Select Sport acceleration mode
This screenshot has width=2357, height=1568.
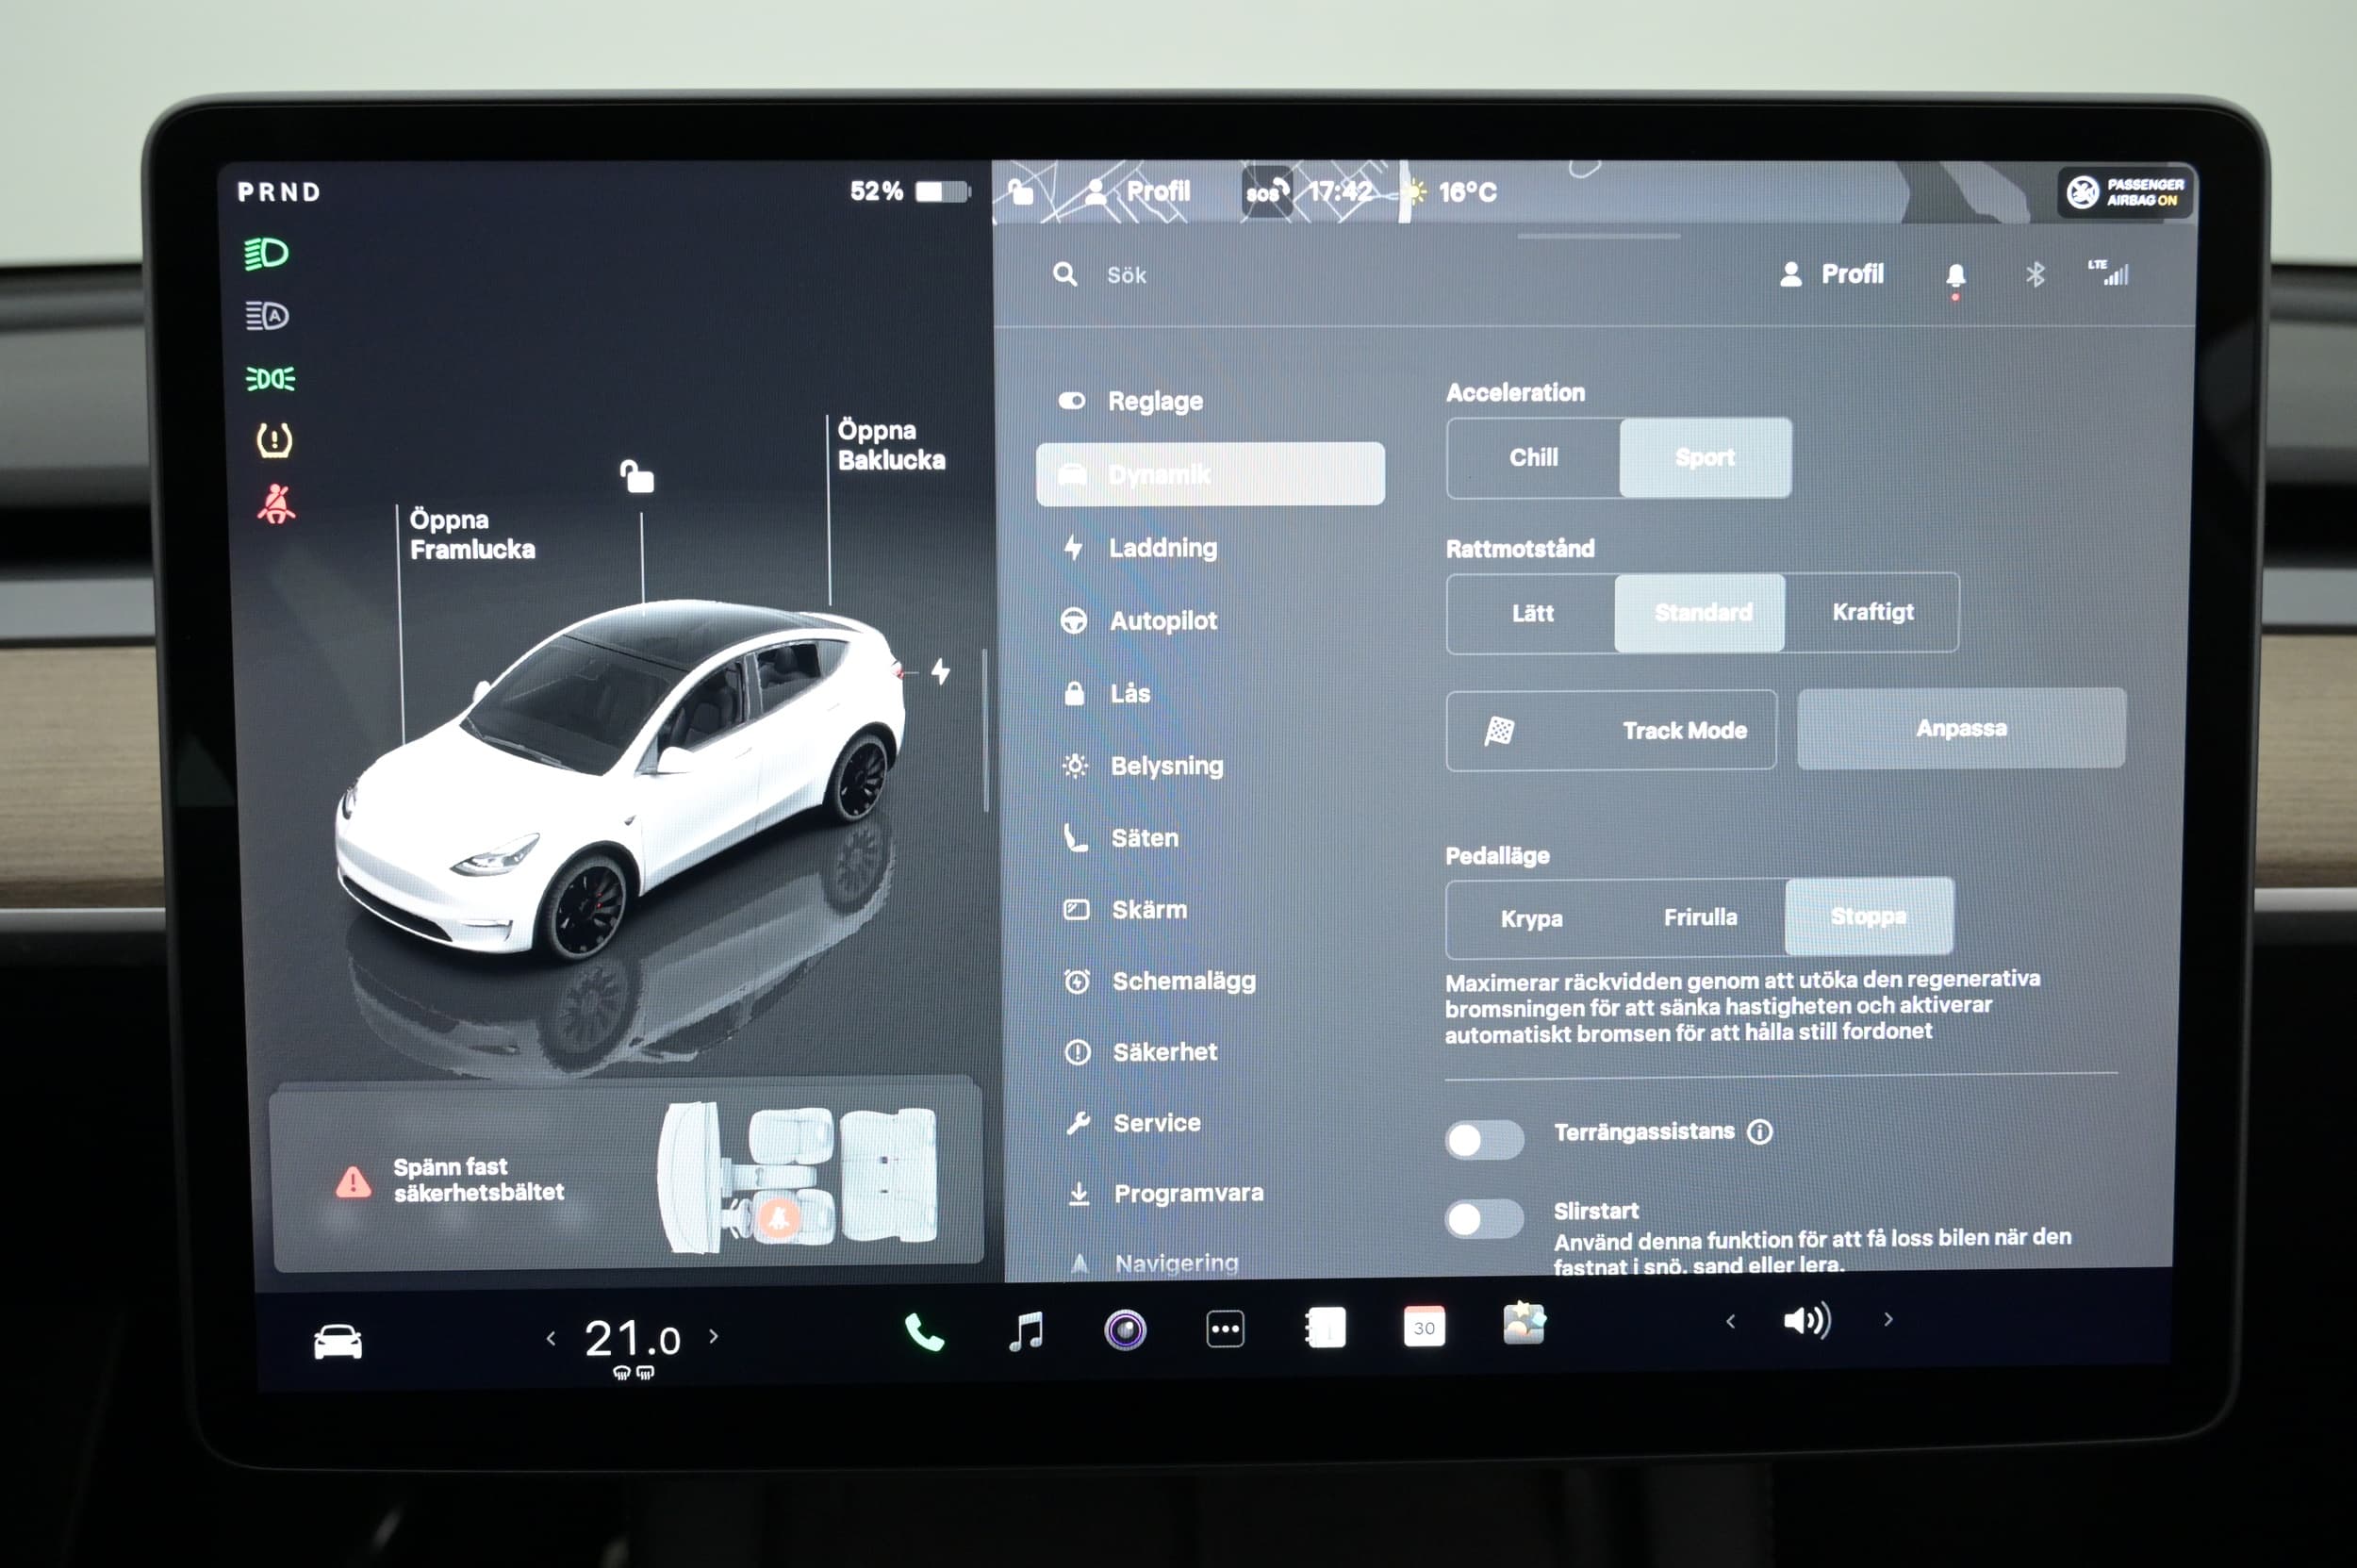point(1705,458)
